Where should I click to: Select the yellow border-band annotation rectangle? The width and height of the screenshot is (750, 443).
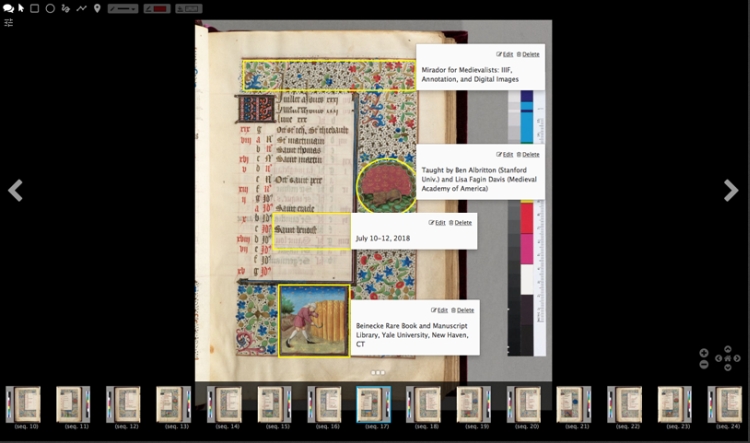[329, 75]
